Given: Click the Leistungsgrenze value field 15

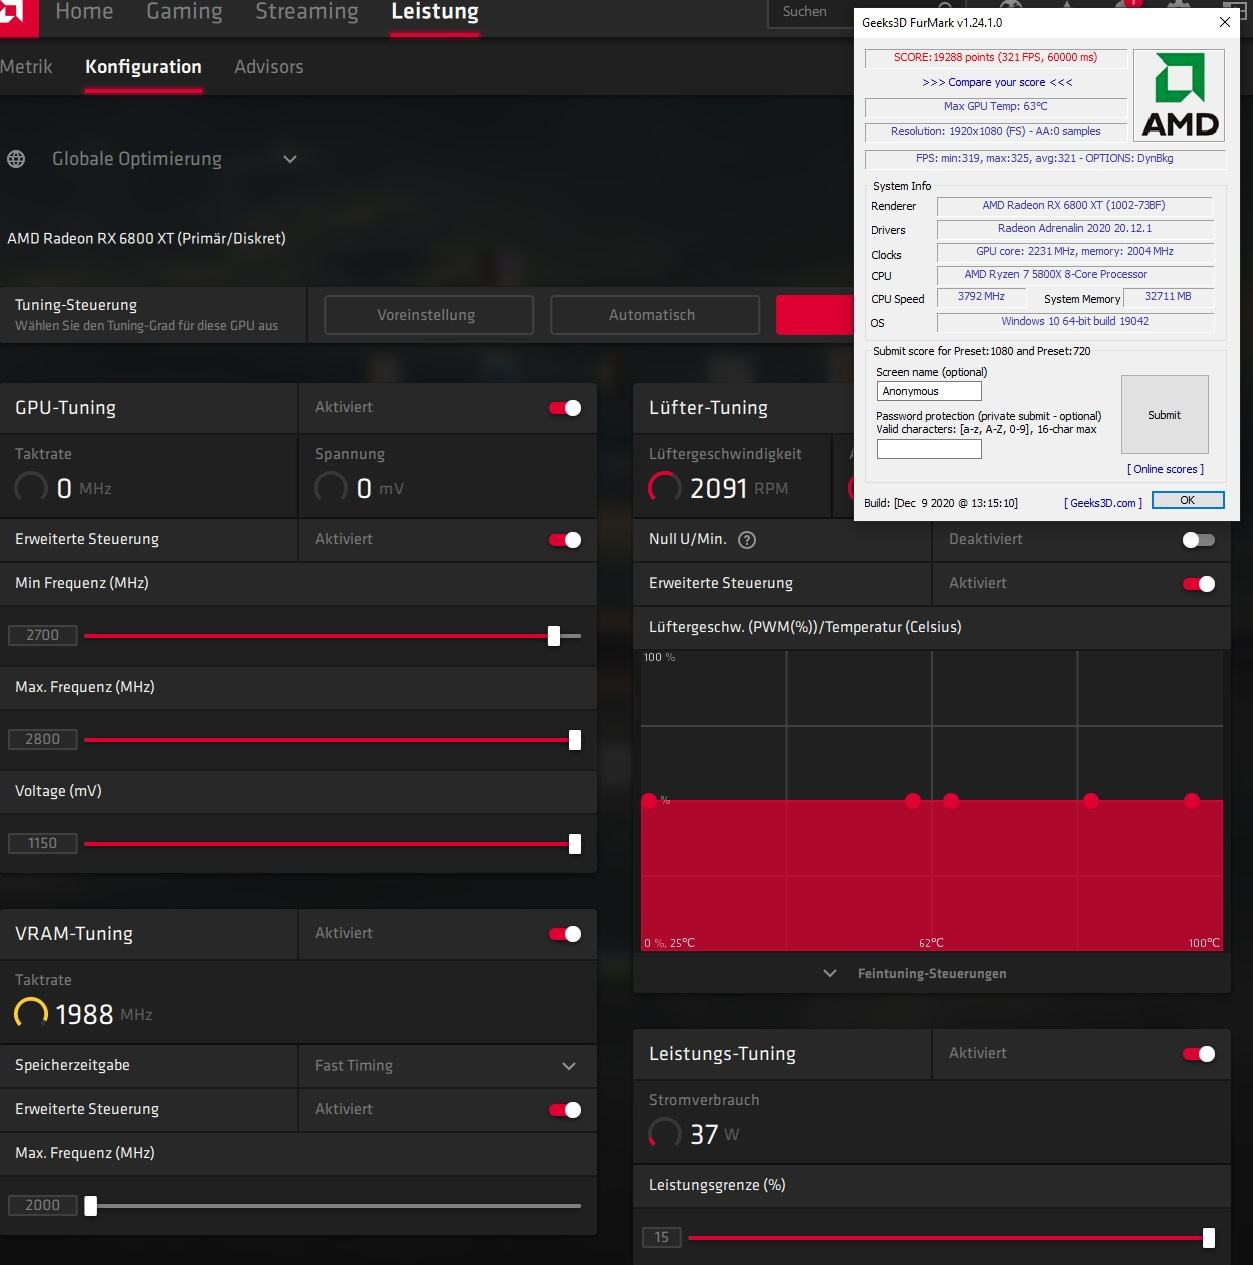Looking at the screenshot, I should click(x=662, y=1237).
